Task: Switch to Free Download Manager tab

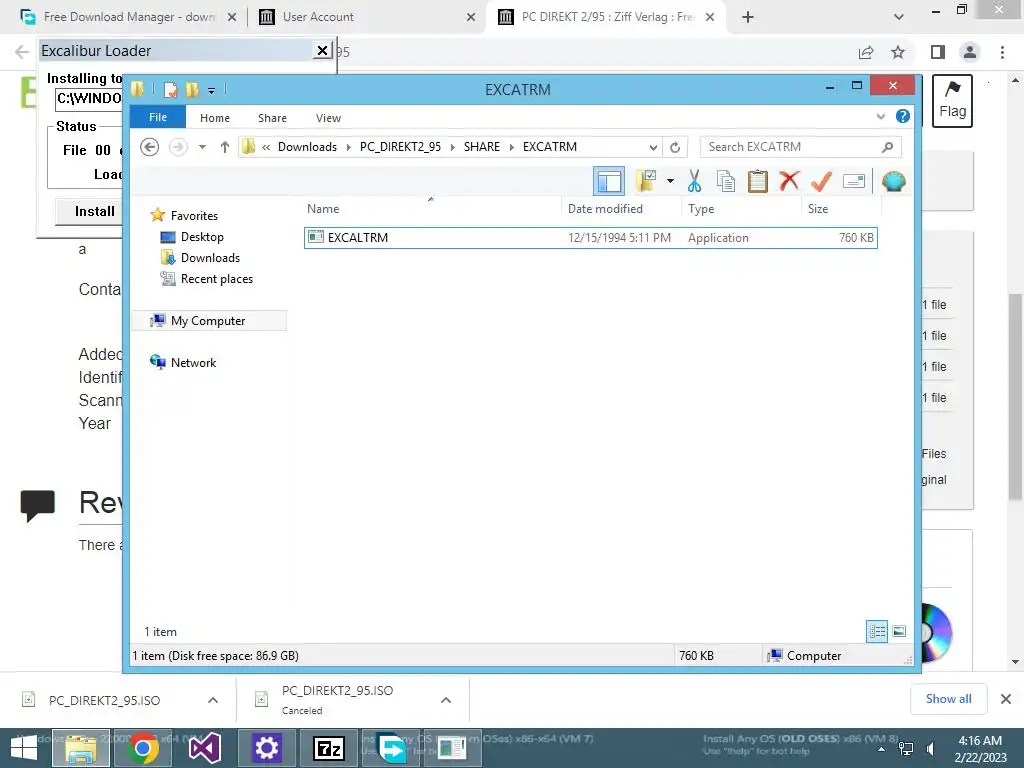Action: (x=129, y=17)
